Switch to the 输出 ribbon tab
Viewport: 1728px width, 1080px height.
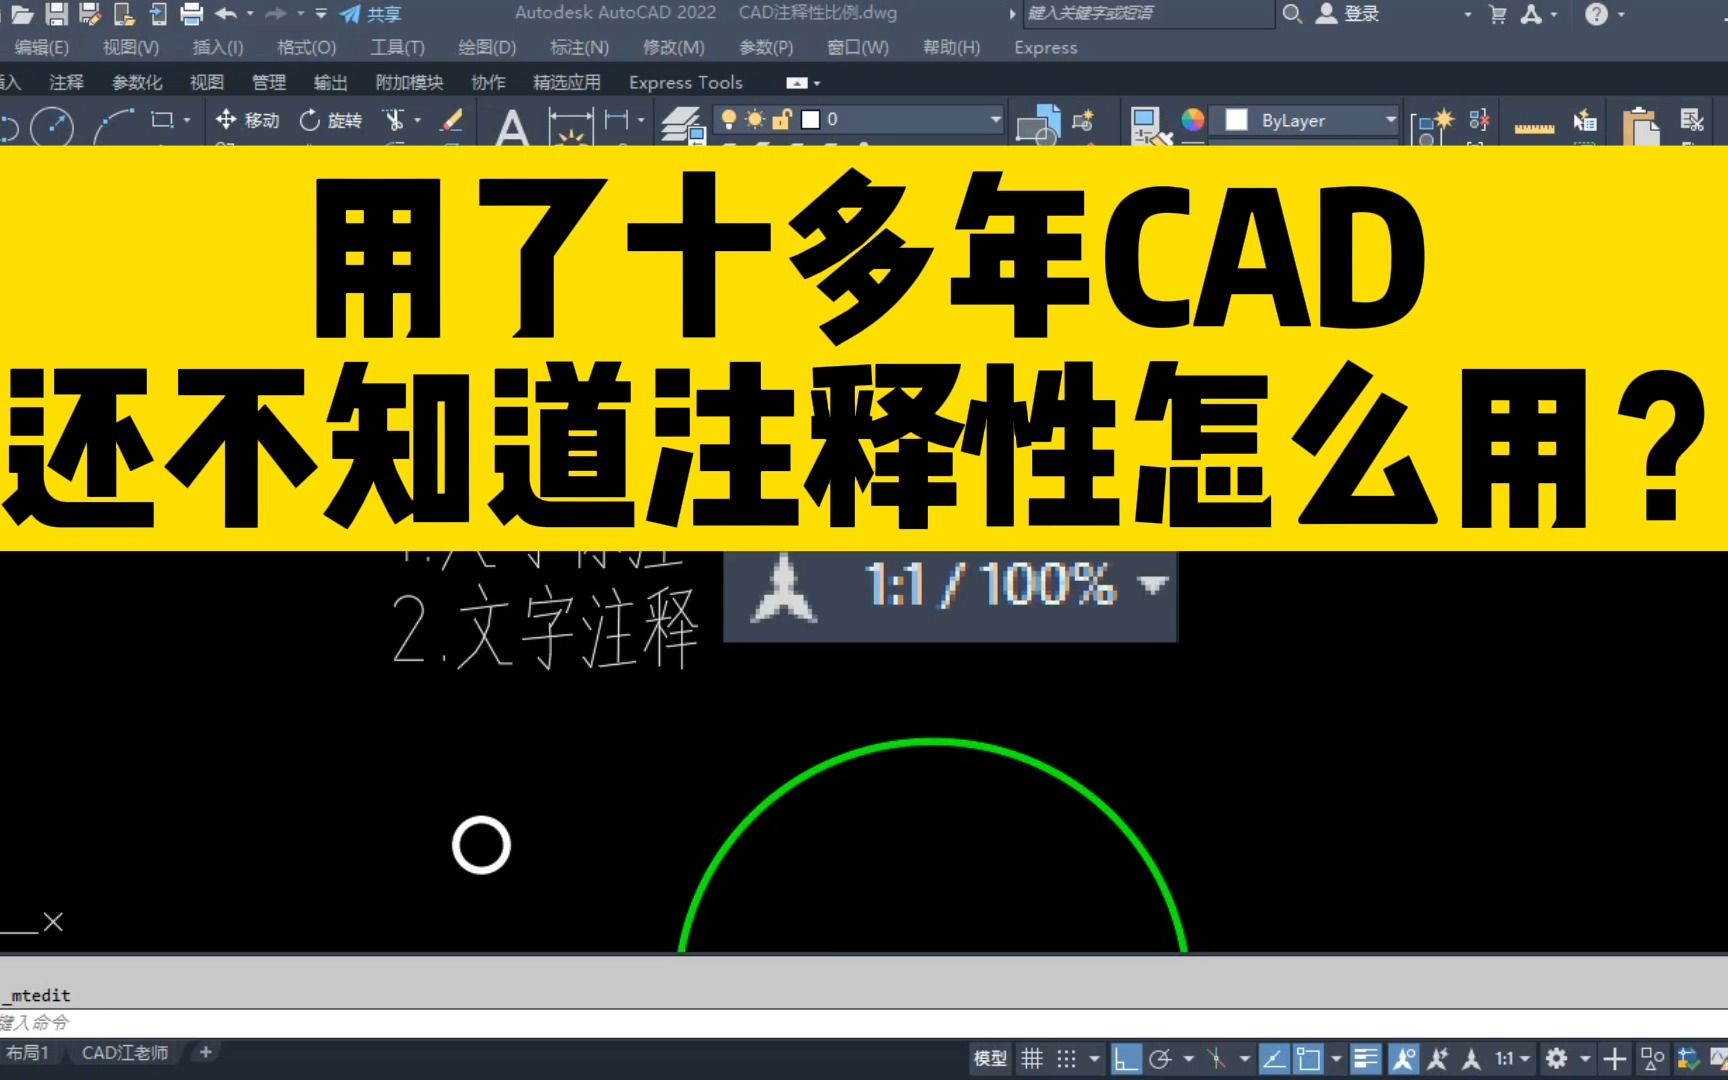pos(330,82)
